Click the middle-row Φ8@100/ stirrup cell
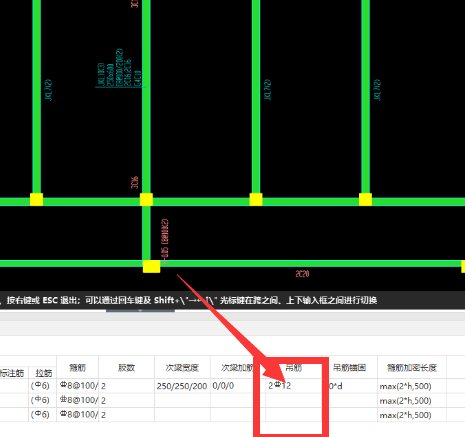Image resolution: width=465 pixels, height=437 pixels. (x=77, y=400)
